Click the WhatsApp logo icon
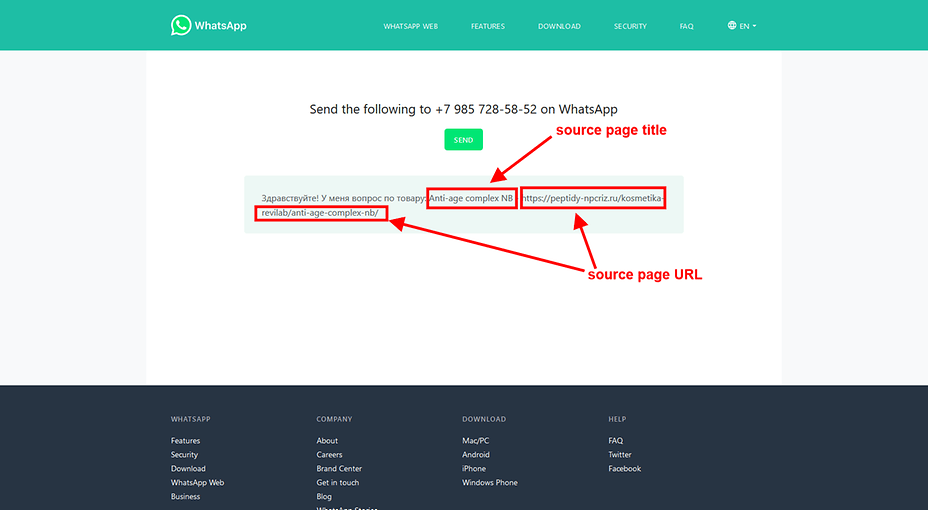This screenshot has height=510, width=928. click(181, 25)
